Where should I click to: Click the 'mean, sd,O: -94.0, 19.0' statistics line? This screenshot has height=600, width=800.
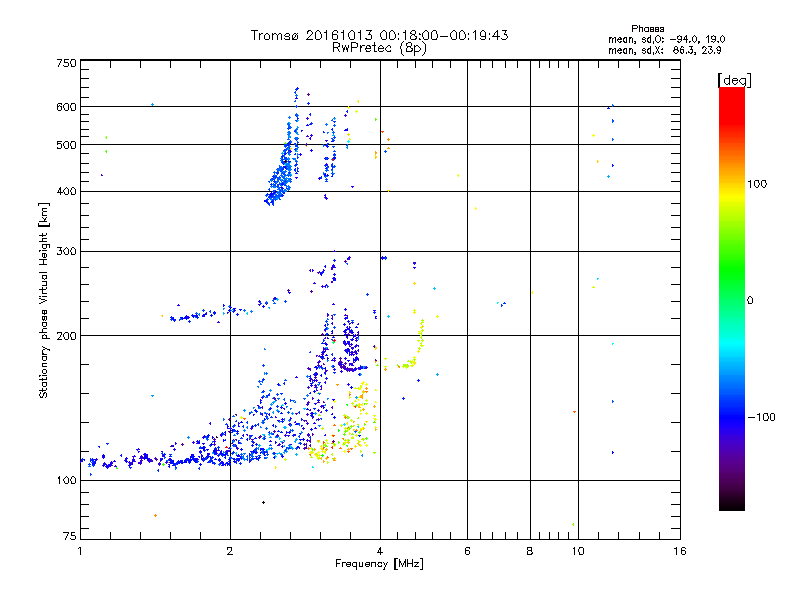pyautogui.click(x=666, y=39)
